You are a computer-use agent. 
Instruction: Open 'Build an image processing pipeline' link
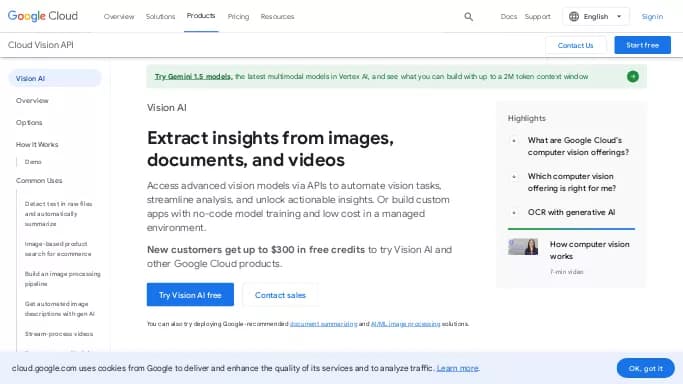click(62, 279)
